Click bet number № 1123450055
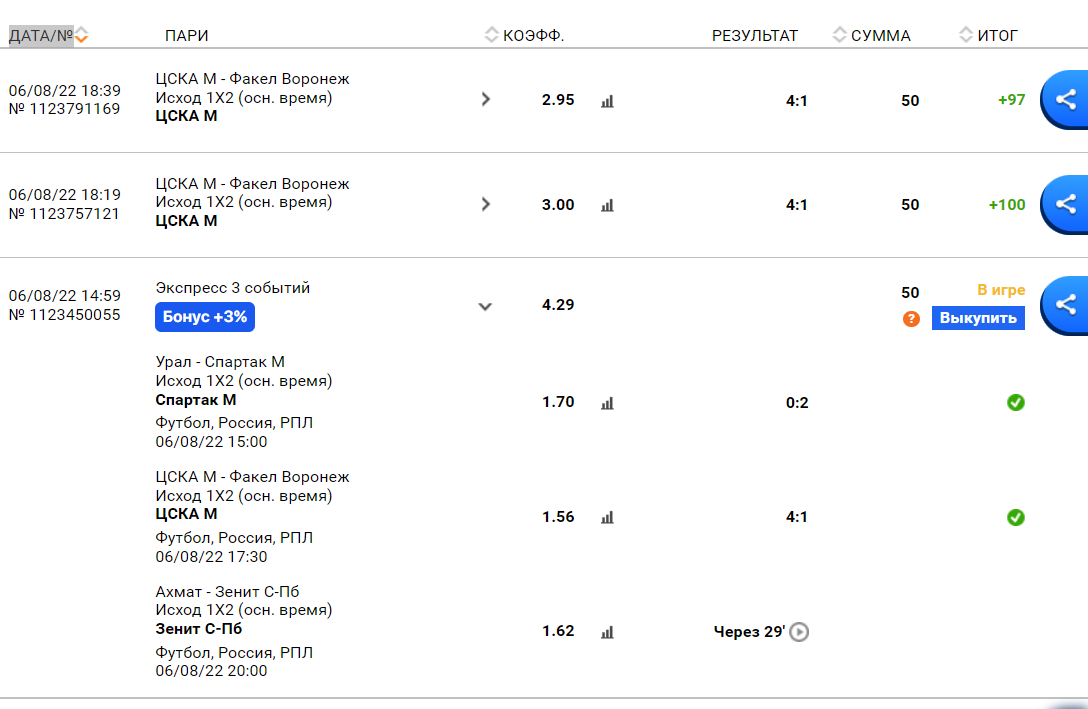The height and width of the screenshot is (709, 1088). (65, 315)
